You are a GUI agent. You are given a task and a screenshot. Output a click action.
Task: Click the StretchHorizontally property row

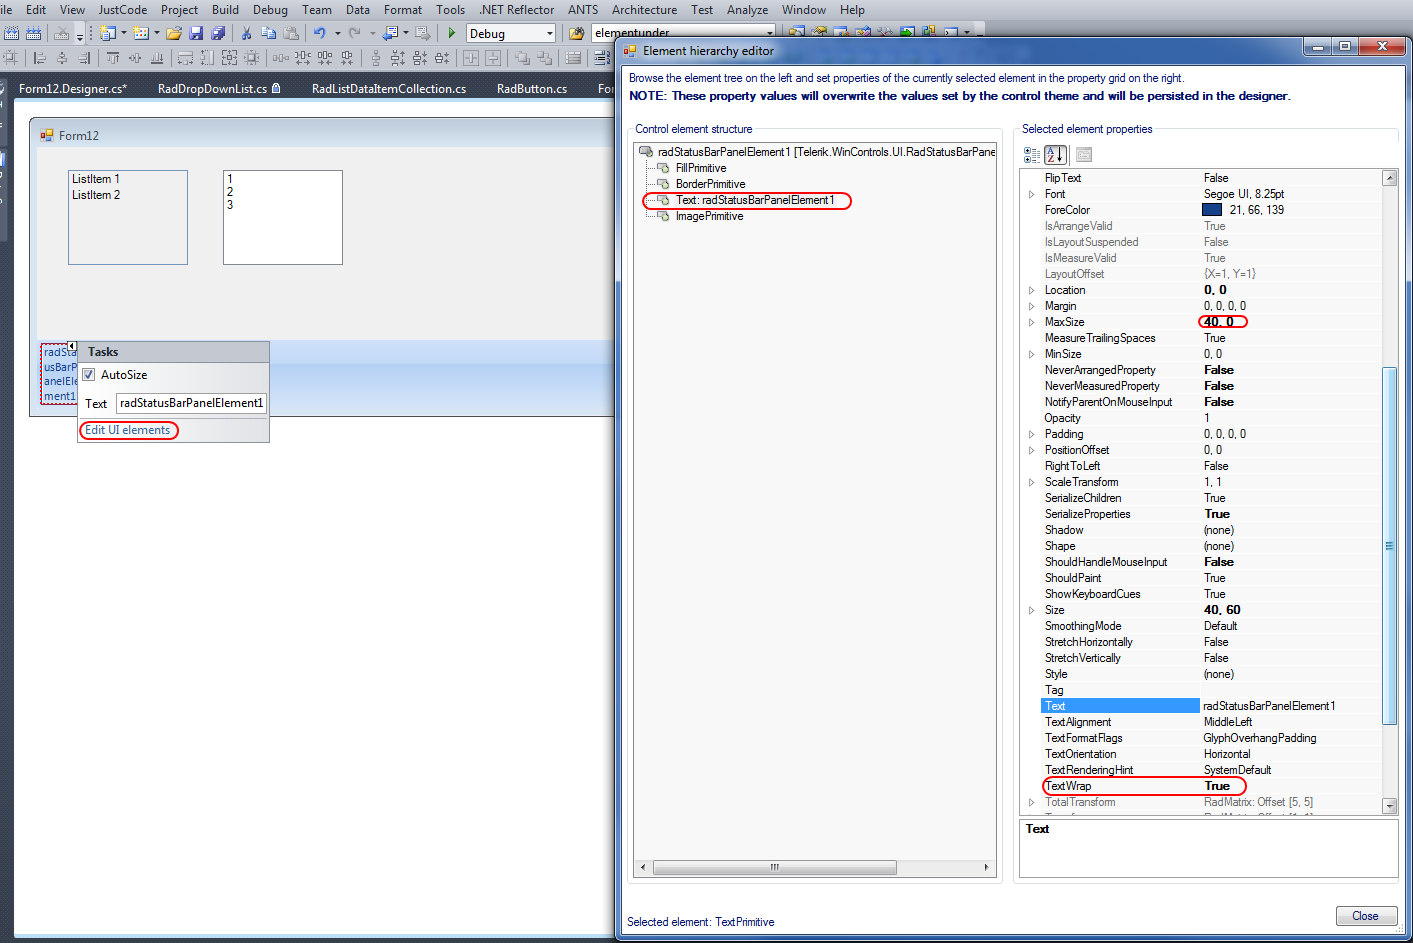(1210, 642)
